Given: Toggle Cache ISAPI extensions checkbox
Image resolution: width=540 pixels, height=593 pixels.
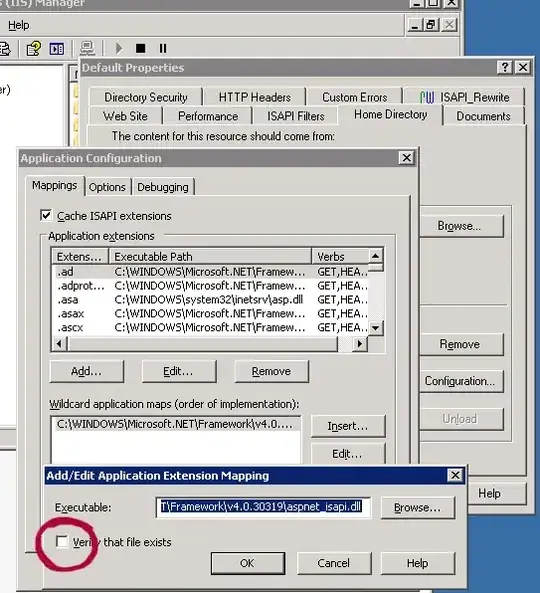Looking at the screenshot, I should click(x=46, y=216).
